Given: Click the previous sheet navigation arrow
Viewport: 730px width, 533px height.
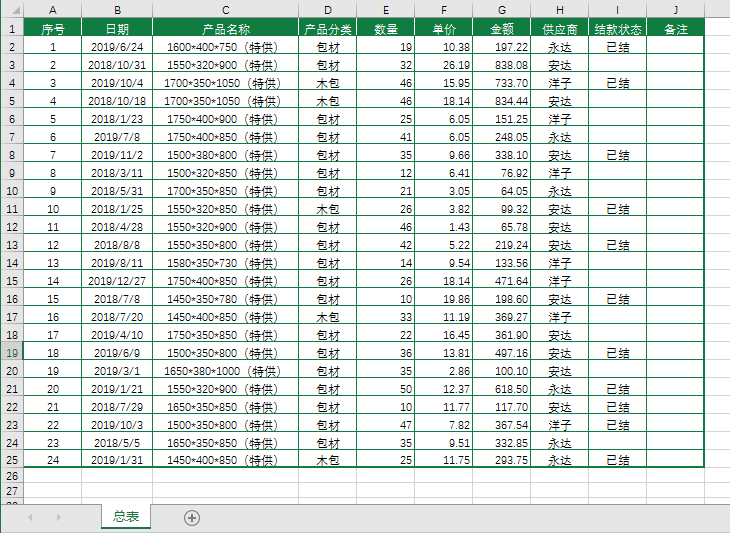Looking at the screenshot, I should pyautogui.click(x=30, y=517).
